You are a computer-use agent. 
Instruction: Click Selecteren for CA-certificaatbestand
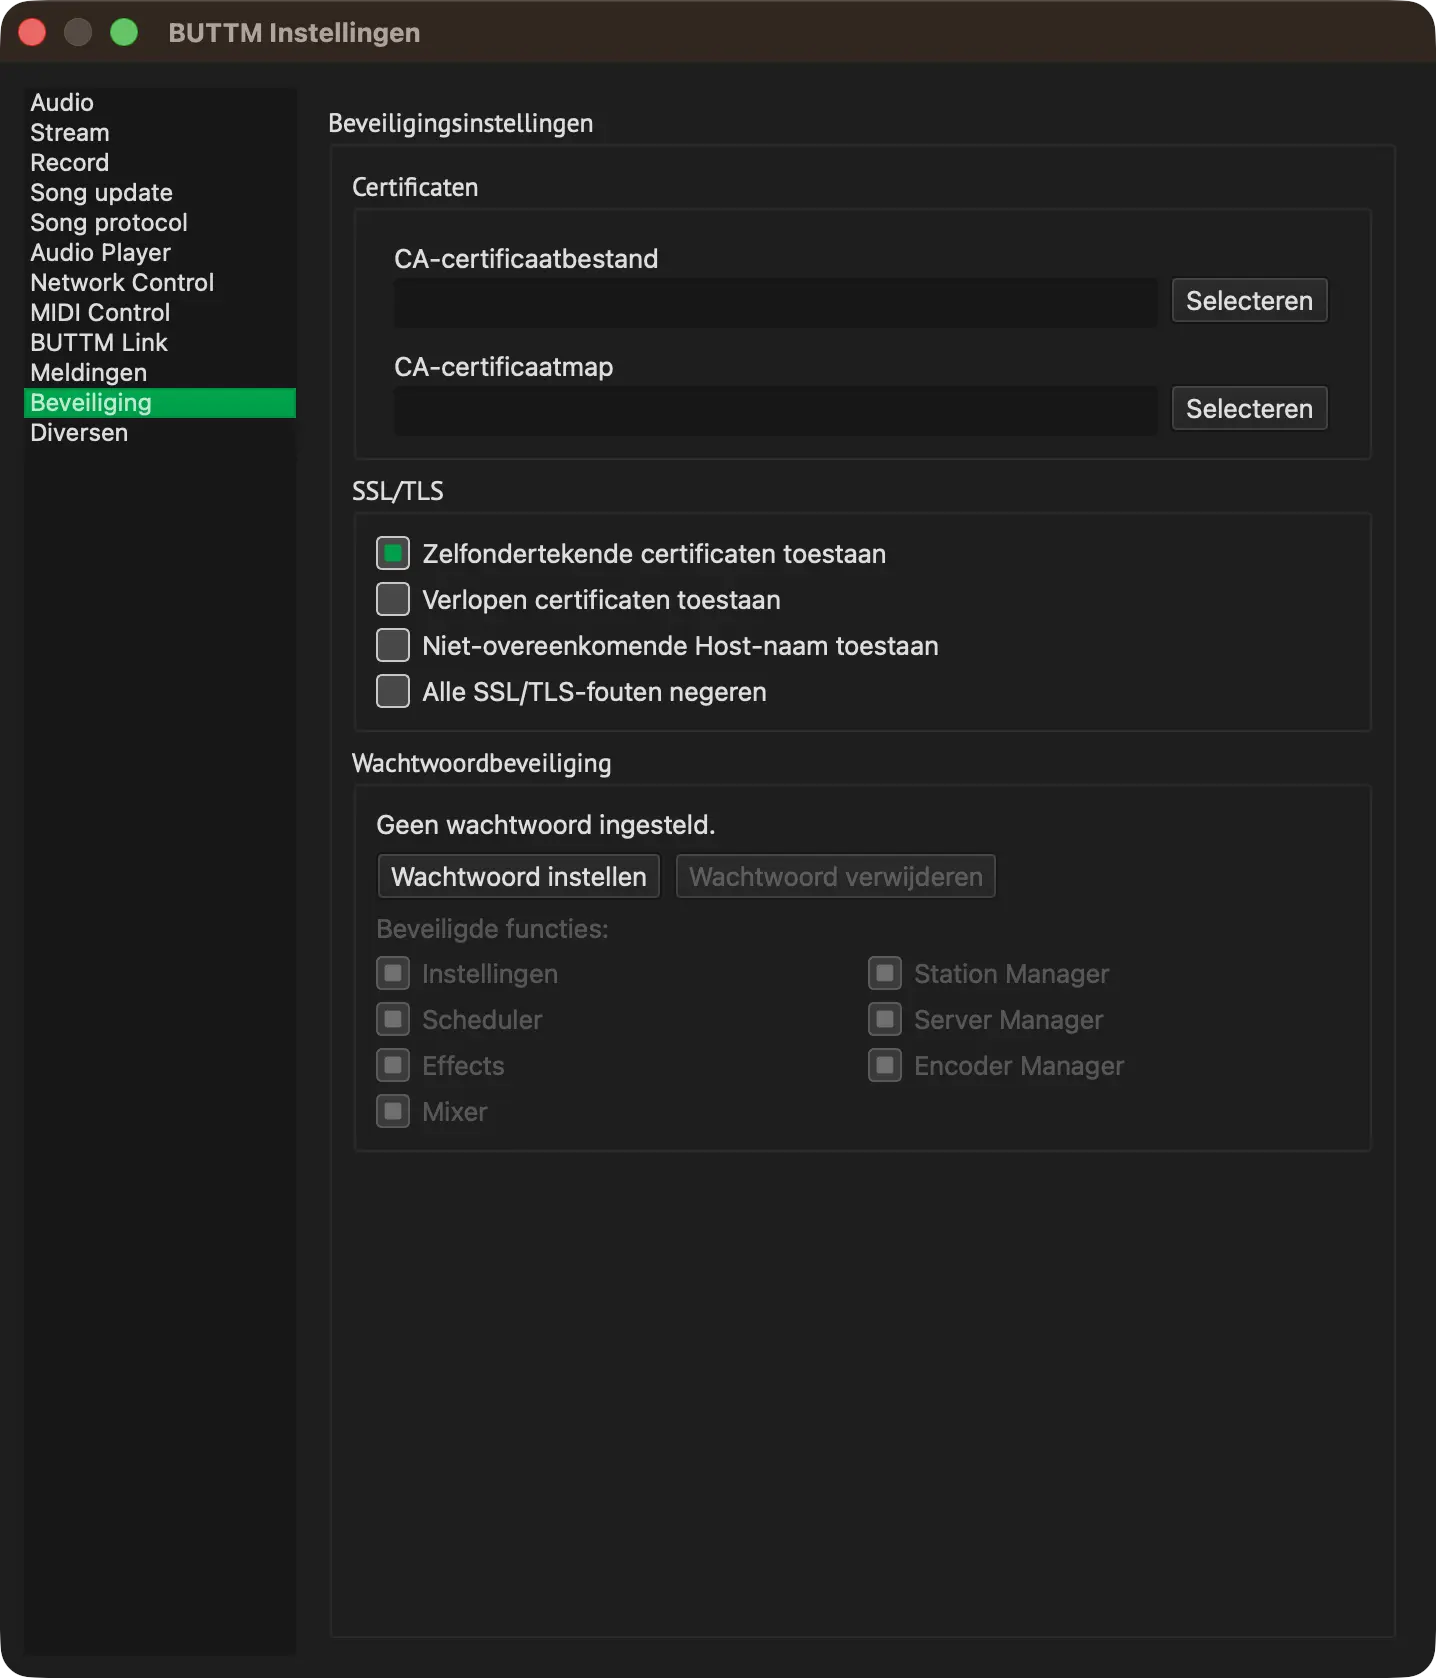tap(1249, 301)
